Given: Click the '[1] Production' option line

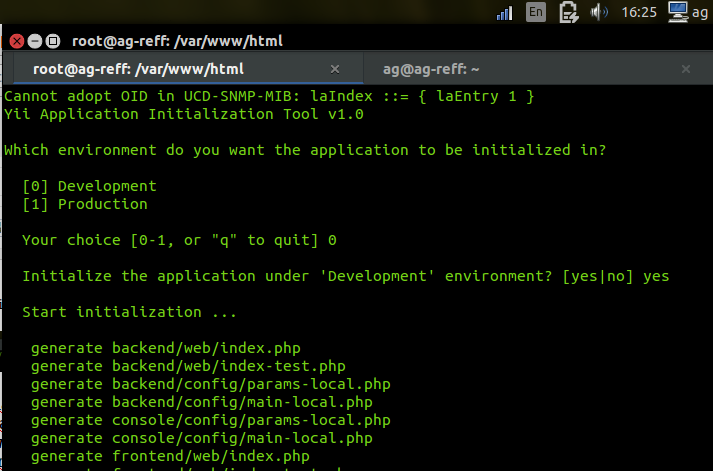Looking at the screenshot, I should pyautogui.click(x=85, y=204).
